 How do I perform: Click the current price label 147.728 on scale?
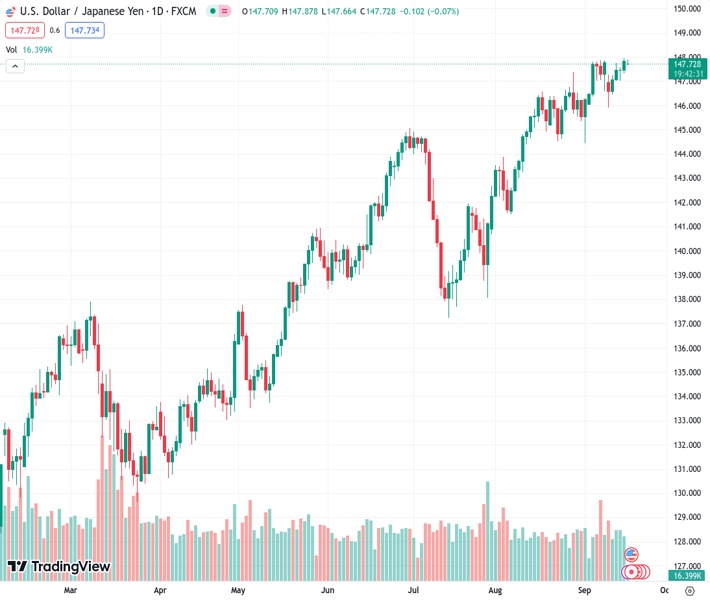(x=685, y=64)
